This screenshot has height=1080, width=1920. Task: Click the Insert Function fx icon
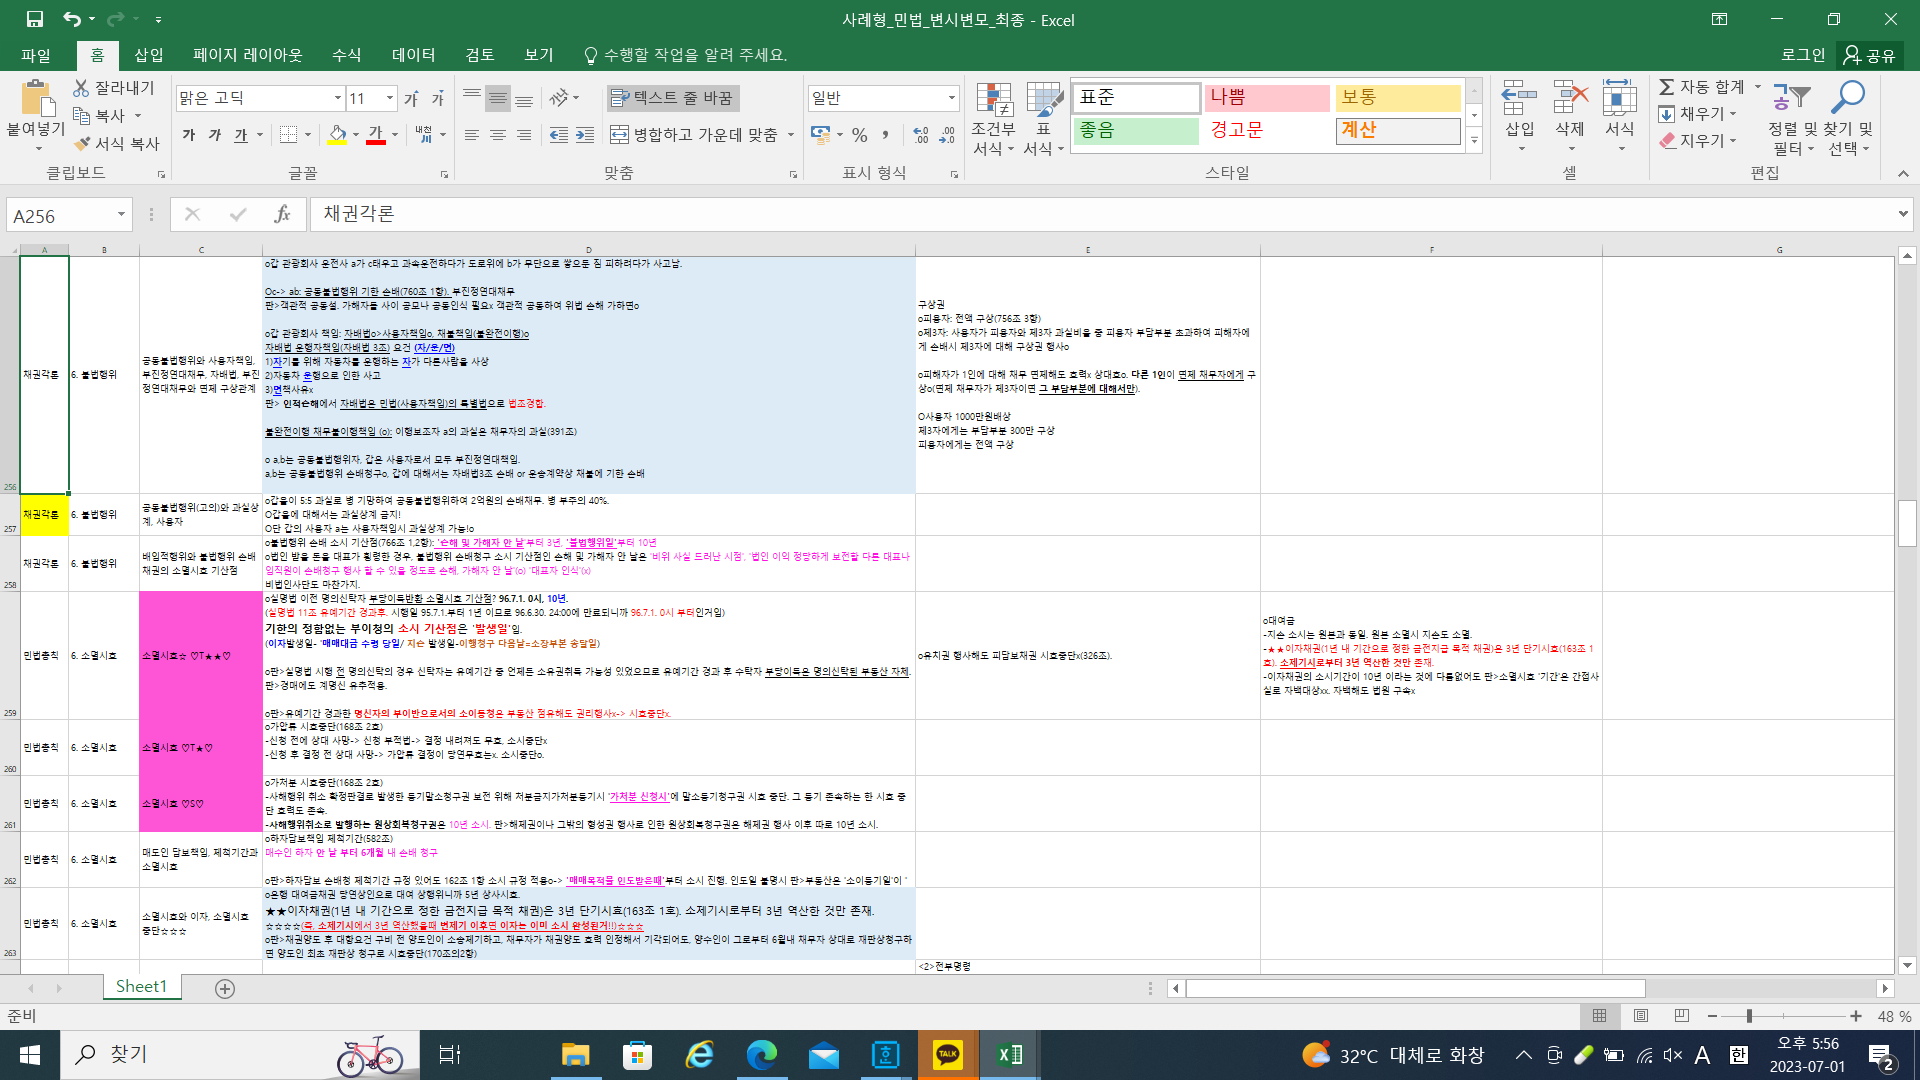pos(282,214)
